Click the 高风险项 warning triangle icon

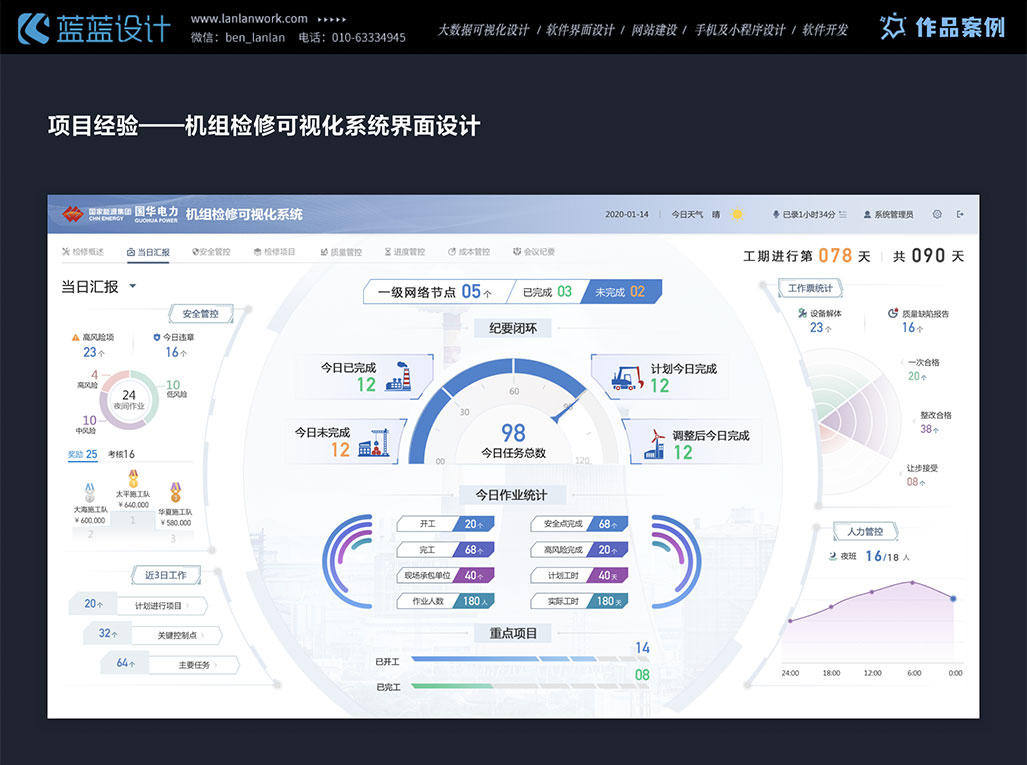[75, 338]
